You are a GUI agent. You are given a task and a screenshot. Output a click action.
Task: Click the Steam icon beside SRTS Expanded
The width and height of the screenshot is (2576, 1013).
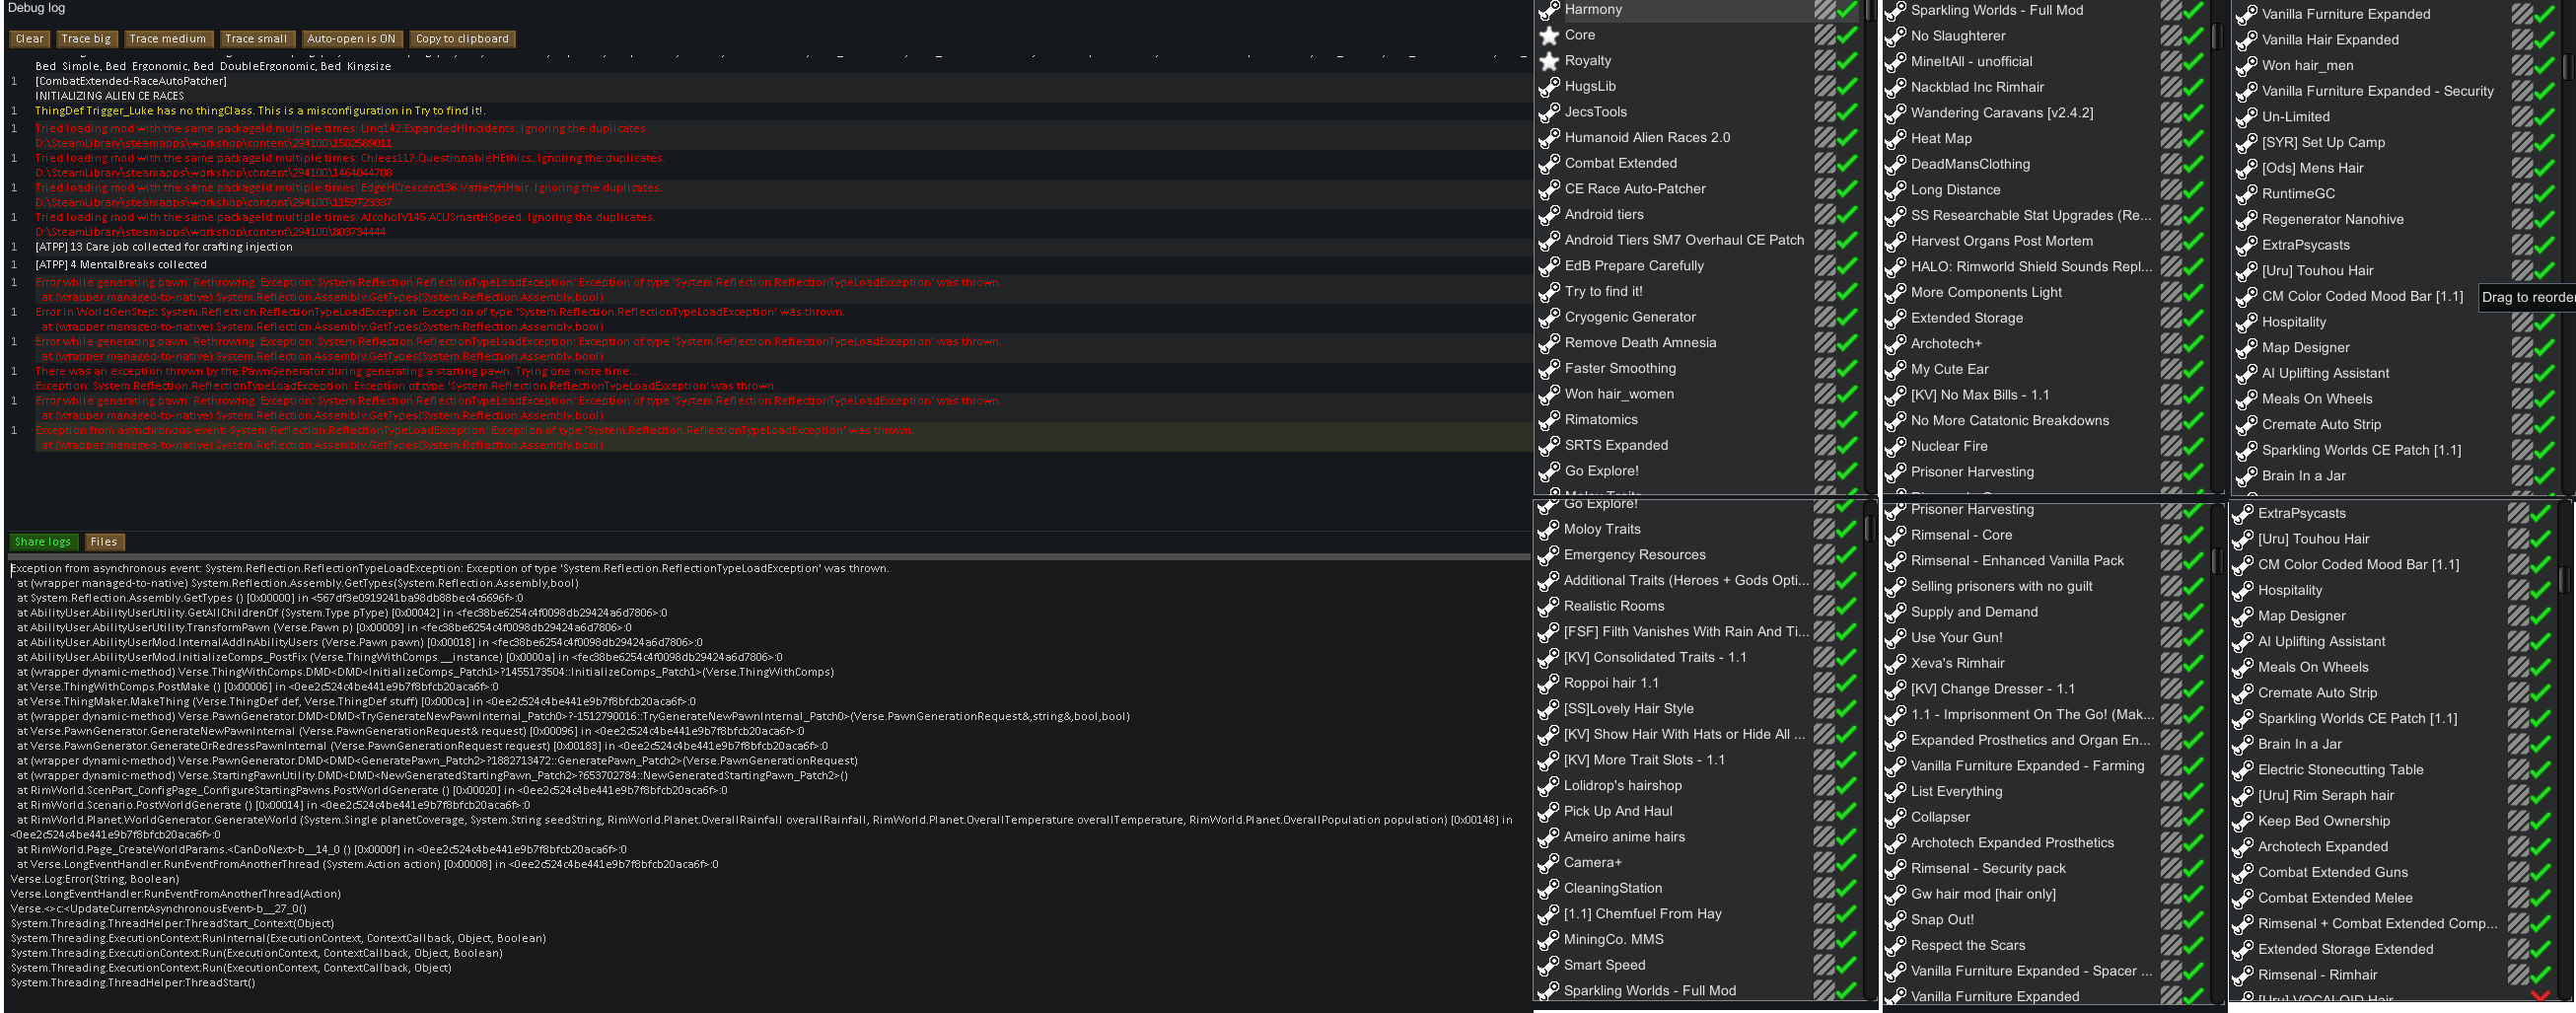(1549, 446)
